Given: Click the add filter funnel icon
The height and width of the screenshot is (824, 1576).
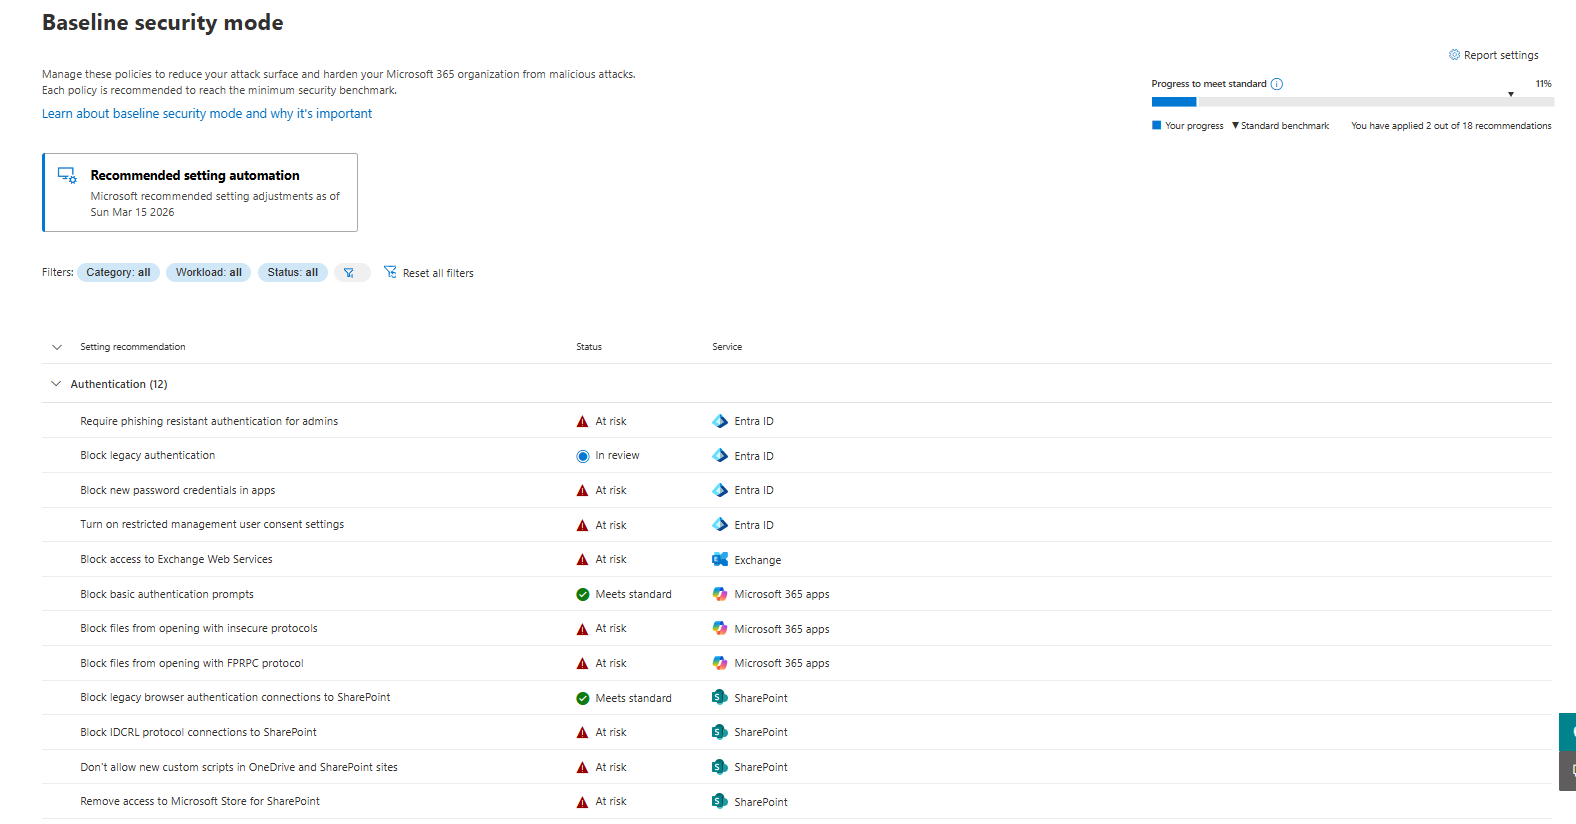Looking at the screenshot, I should pos(350,273).
